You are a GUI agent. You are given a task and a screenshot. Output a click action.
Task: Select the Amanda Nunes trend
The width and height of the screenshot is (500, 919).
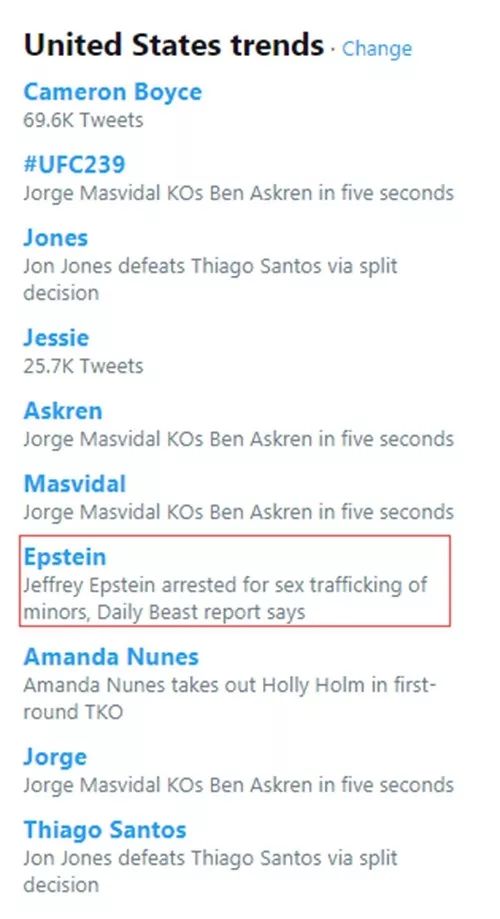point(111,656)
